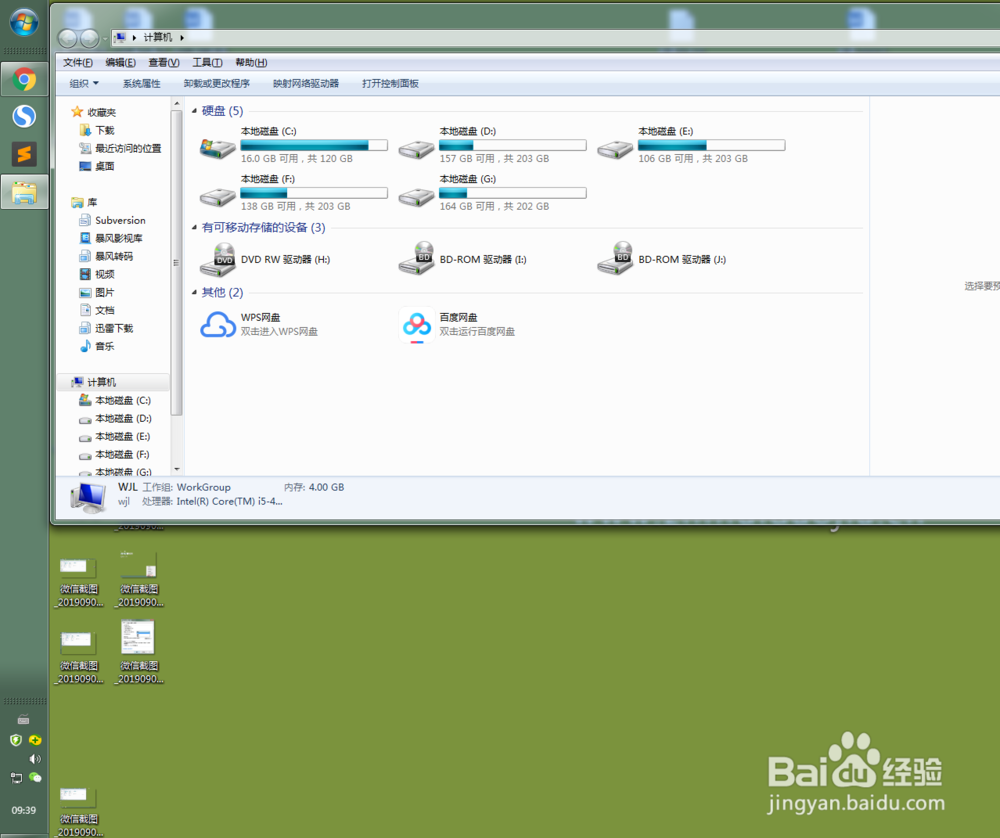Screen dimensions: 1000x838
Task: Select BD-ROM drive (I:) icon
Action: 416,259
